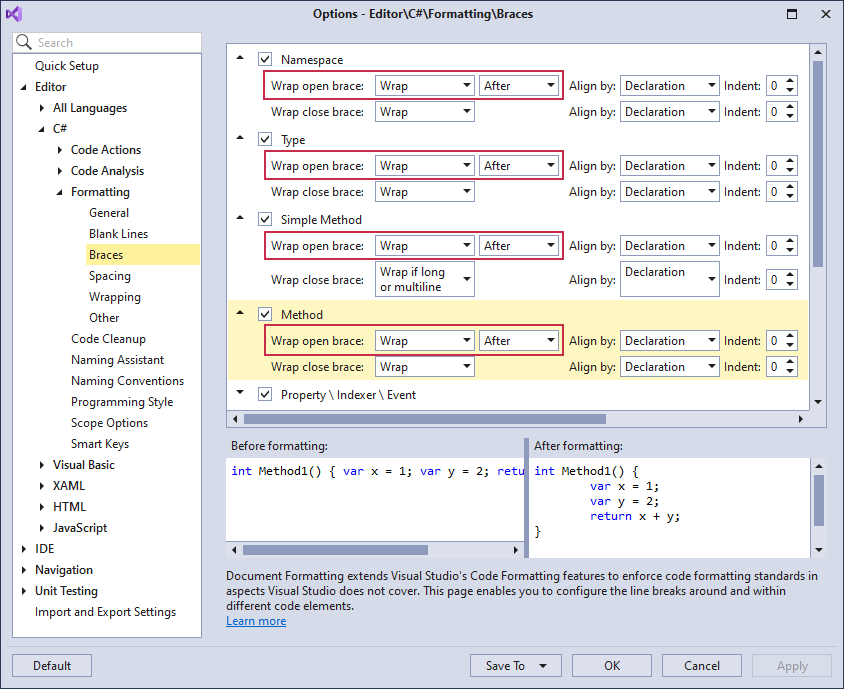Click the search magnifier icon

point(24,43)
